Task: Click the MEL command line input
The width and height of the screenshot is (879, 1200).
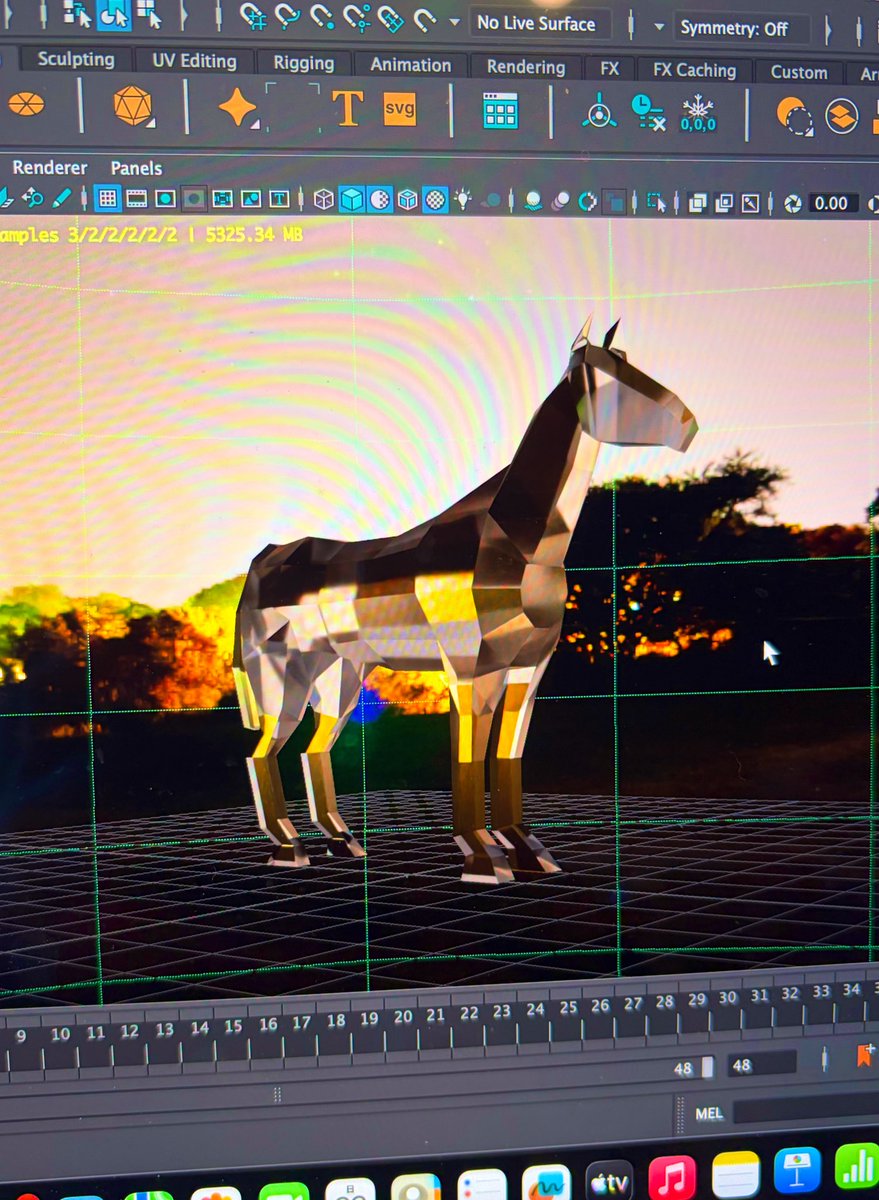Action: coord(805,1110)
